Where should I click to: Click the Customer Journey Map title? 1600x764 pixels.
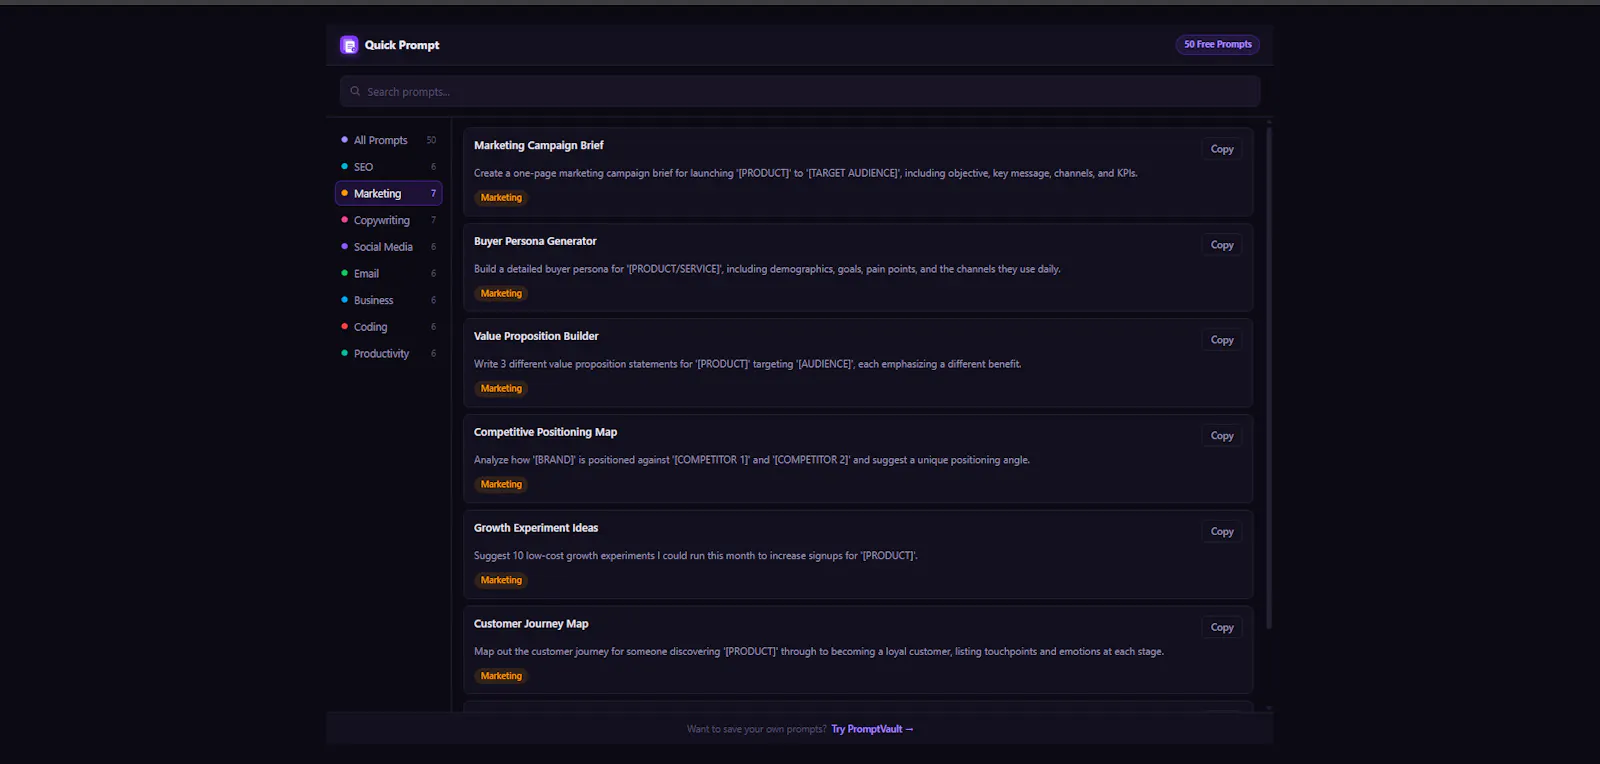pos(531,624)
